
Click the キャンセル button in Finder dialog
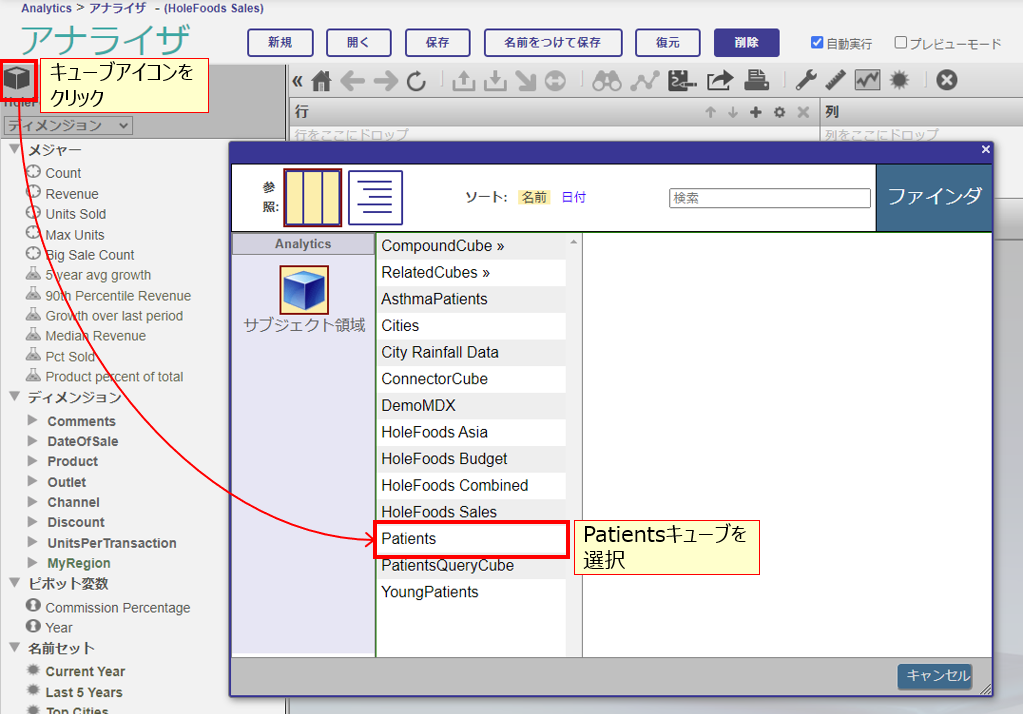[x=937, y=676]
